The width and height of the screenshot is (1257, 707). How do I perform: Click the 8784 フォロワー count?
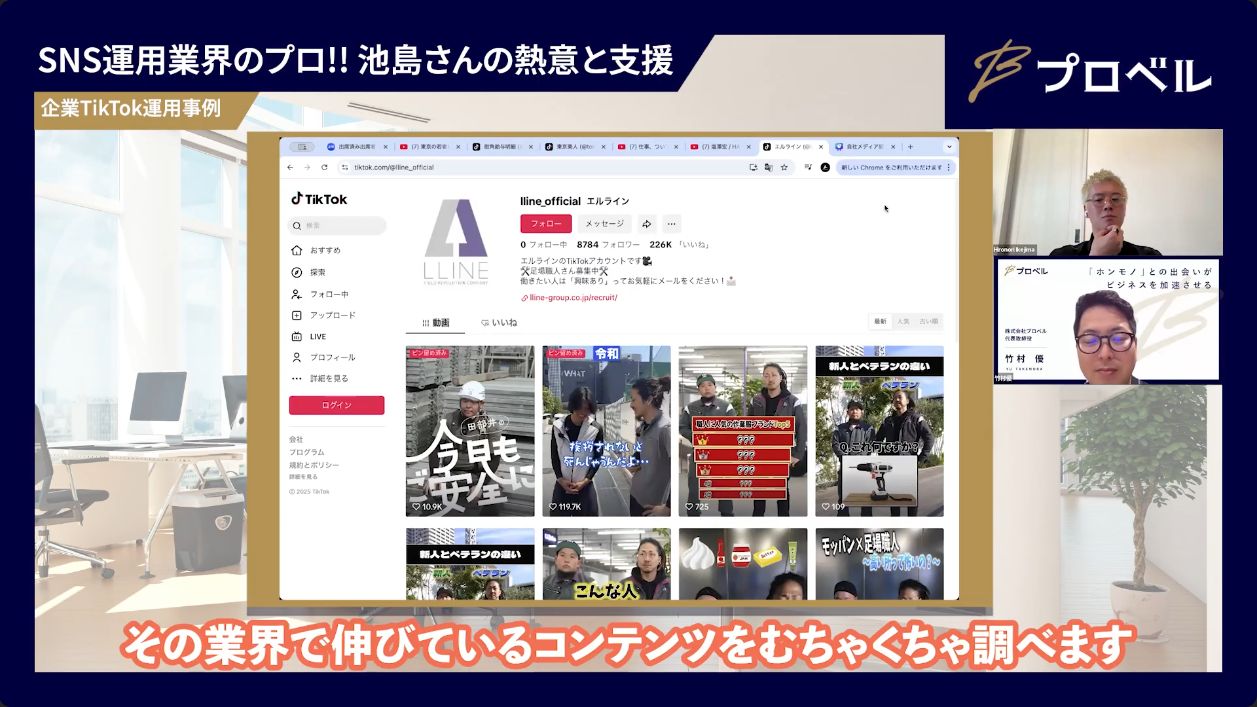608,244
